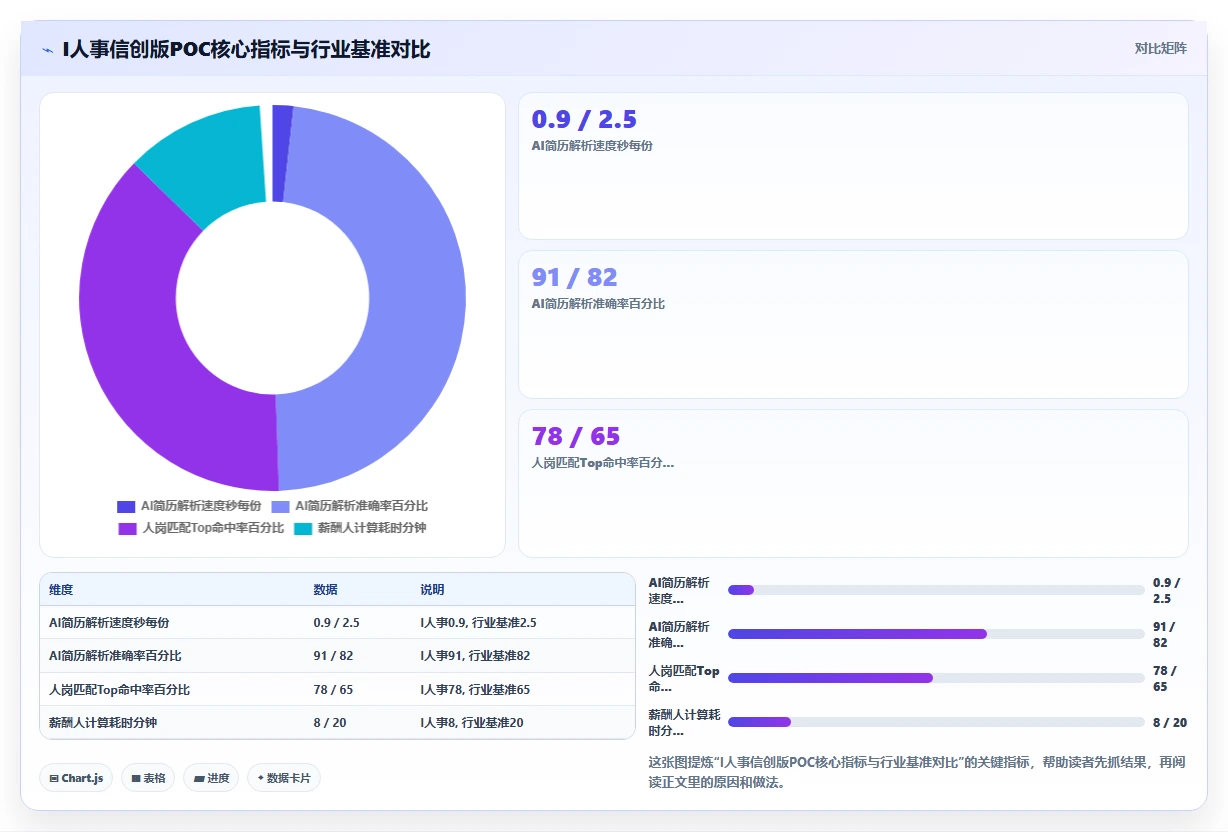Image resolution: width=1228 pixels, height=832 pixels.
Task: Click the chart description paragraph text
Action: tap(917, 772)
